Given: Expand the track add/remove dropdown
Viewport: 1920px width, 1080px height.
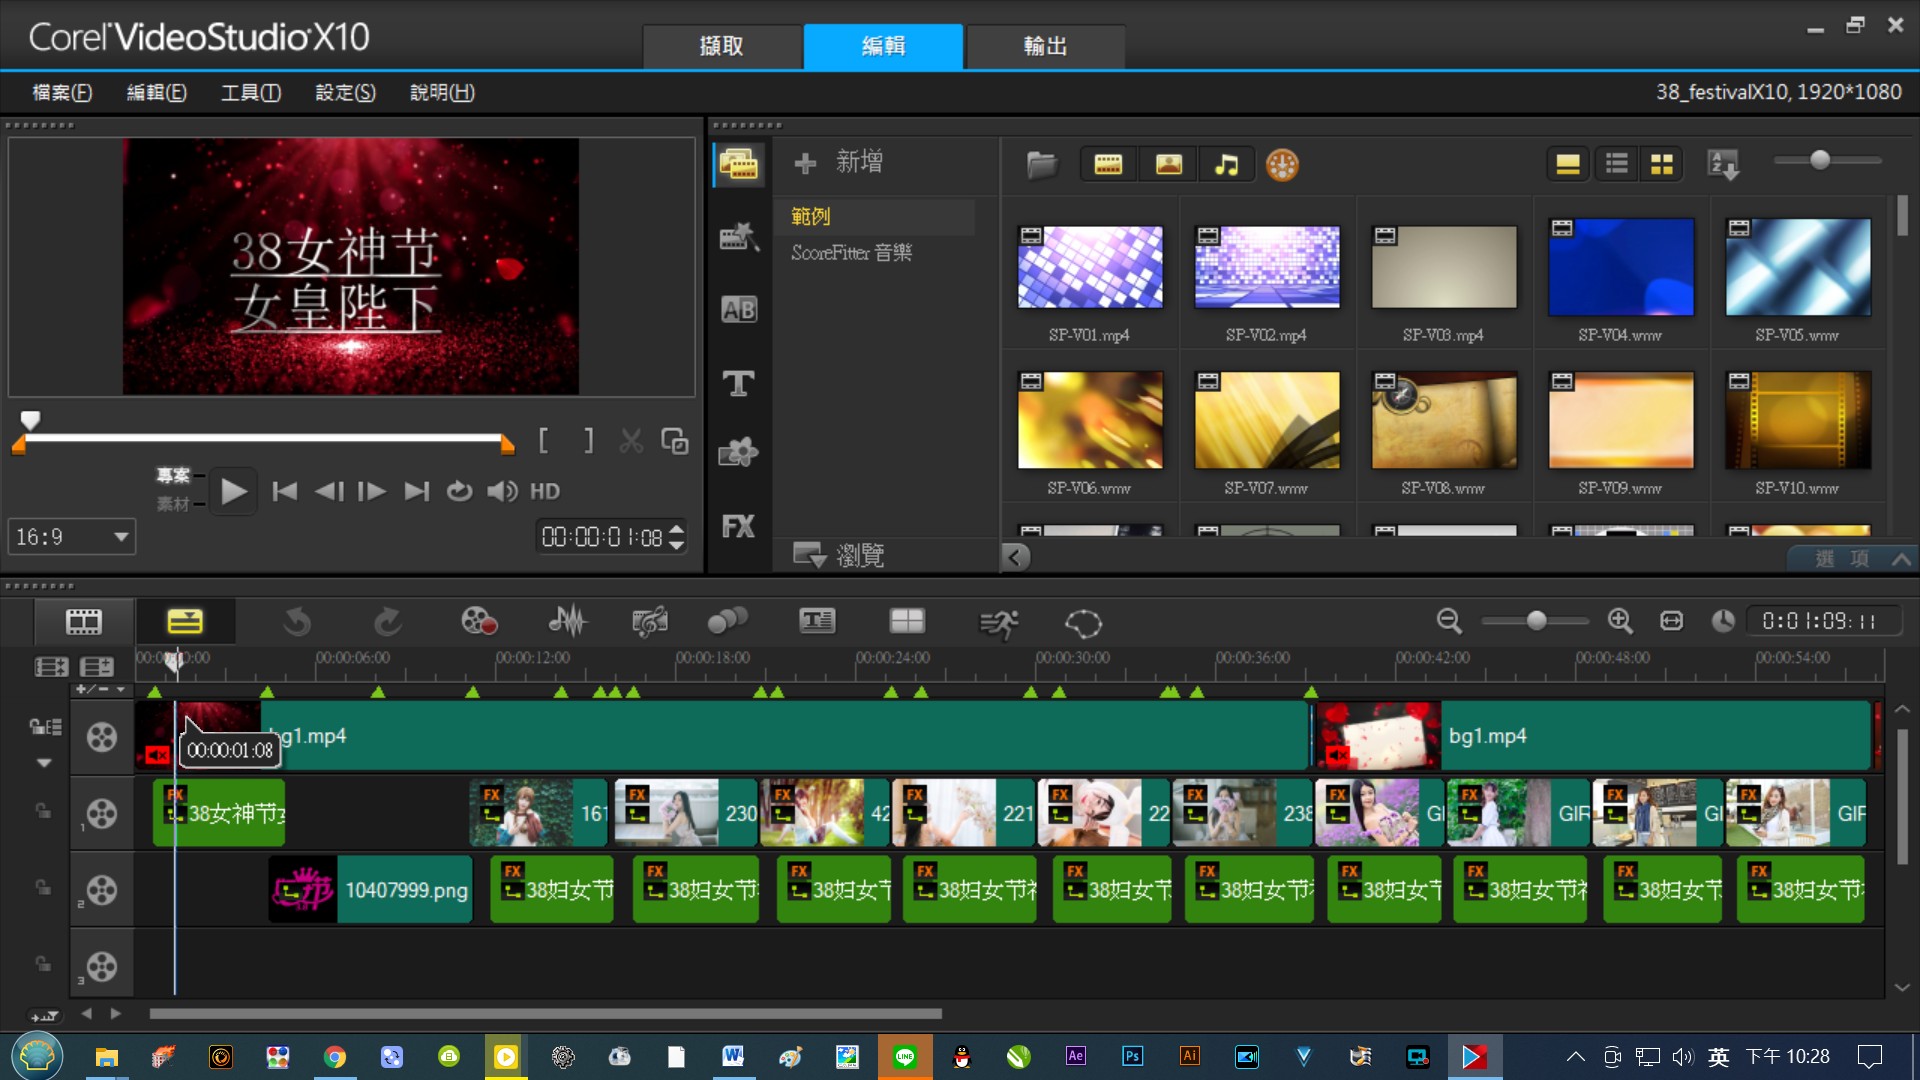Looking at the screenshot, I should pyautogui.click(x=101, y=689).
